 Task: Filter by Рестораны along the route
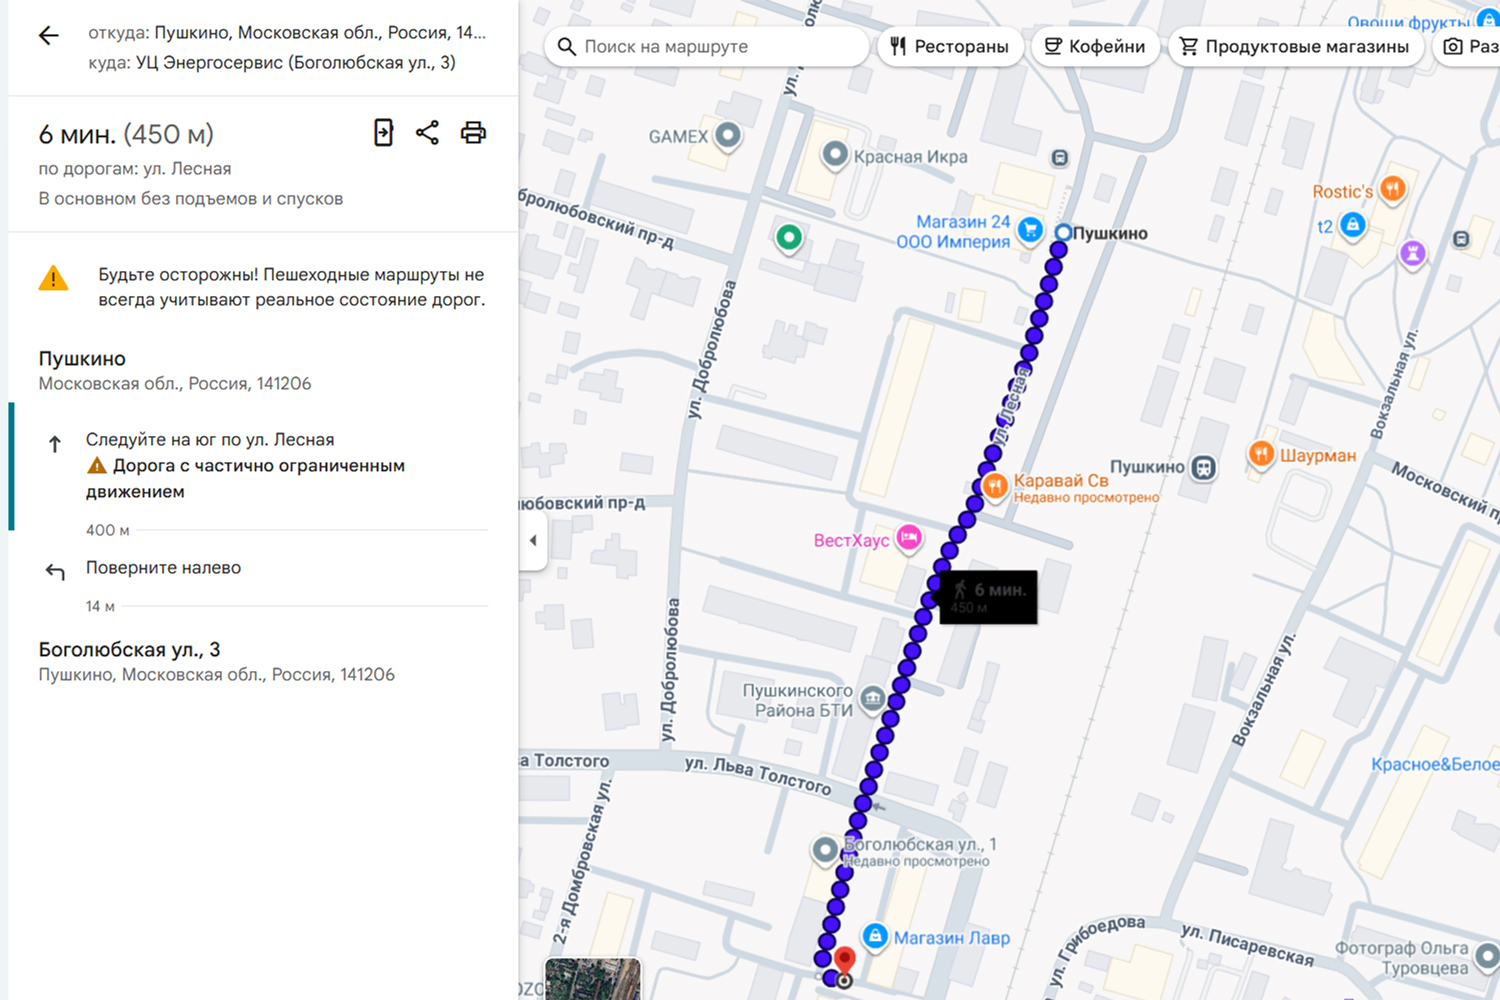click(x=950, y=47)
